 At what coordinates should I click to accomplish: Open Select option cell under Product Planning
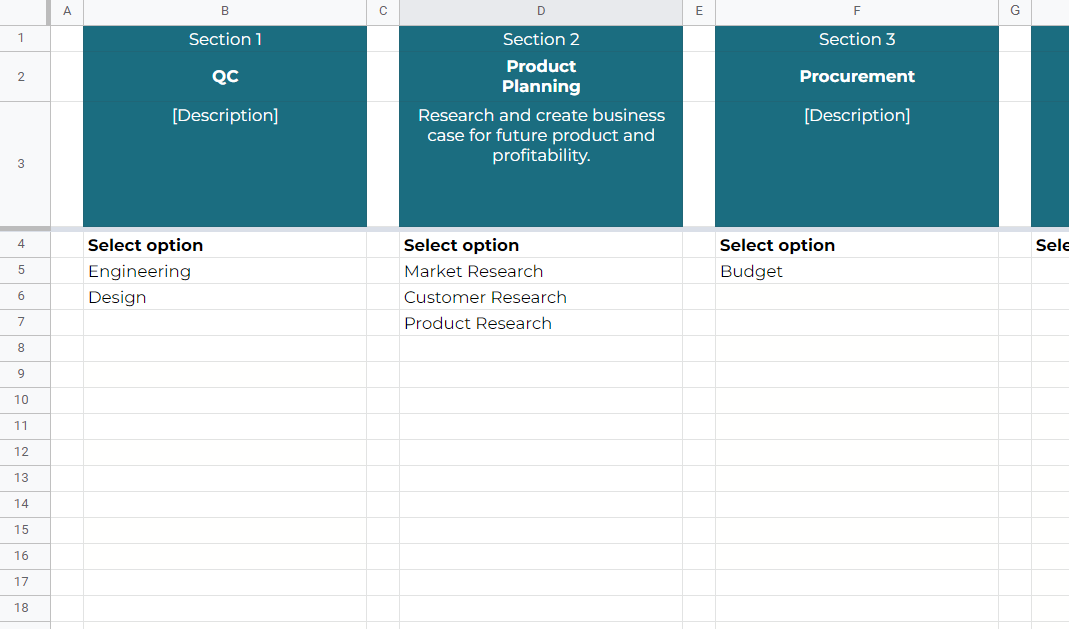(541, 245)
